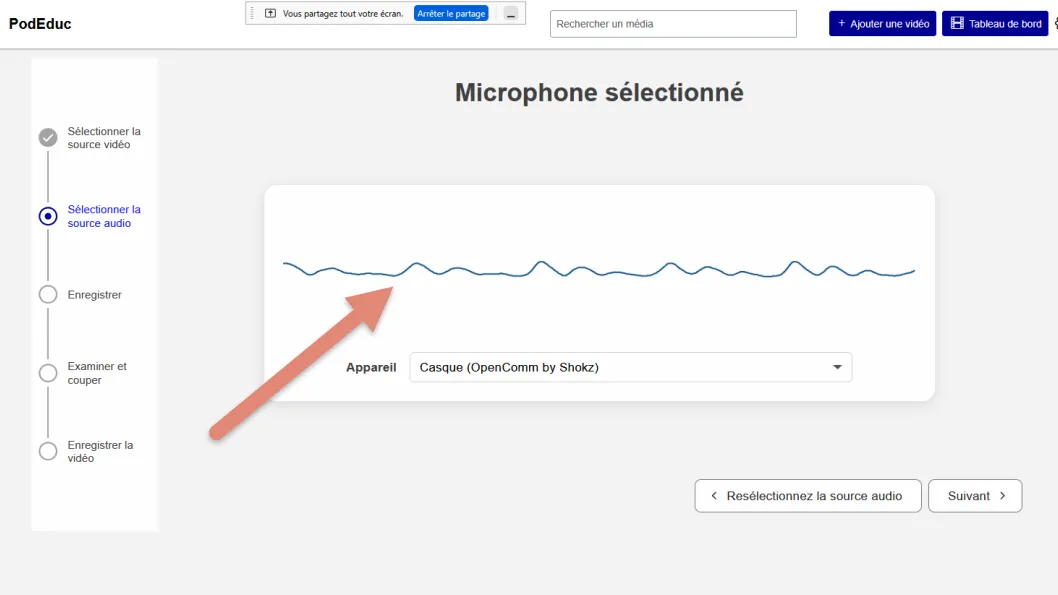
Task: Click Ajouter une vidéo button
Action: 882,24
